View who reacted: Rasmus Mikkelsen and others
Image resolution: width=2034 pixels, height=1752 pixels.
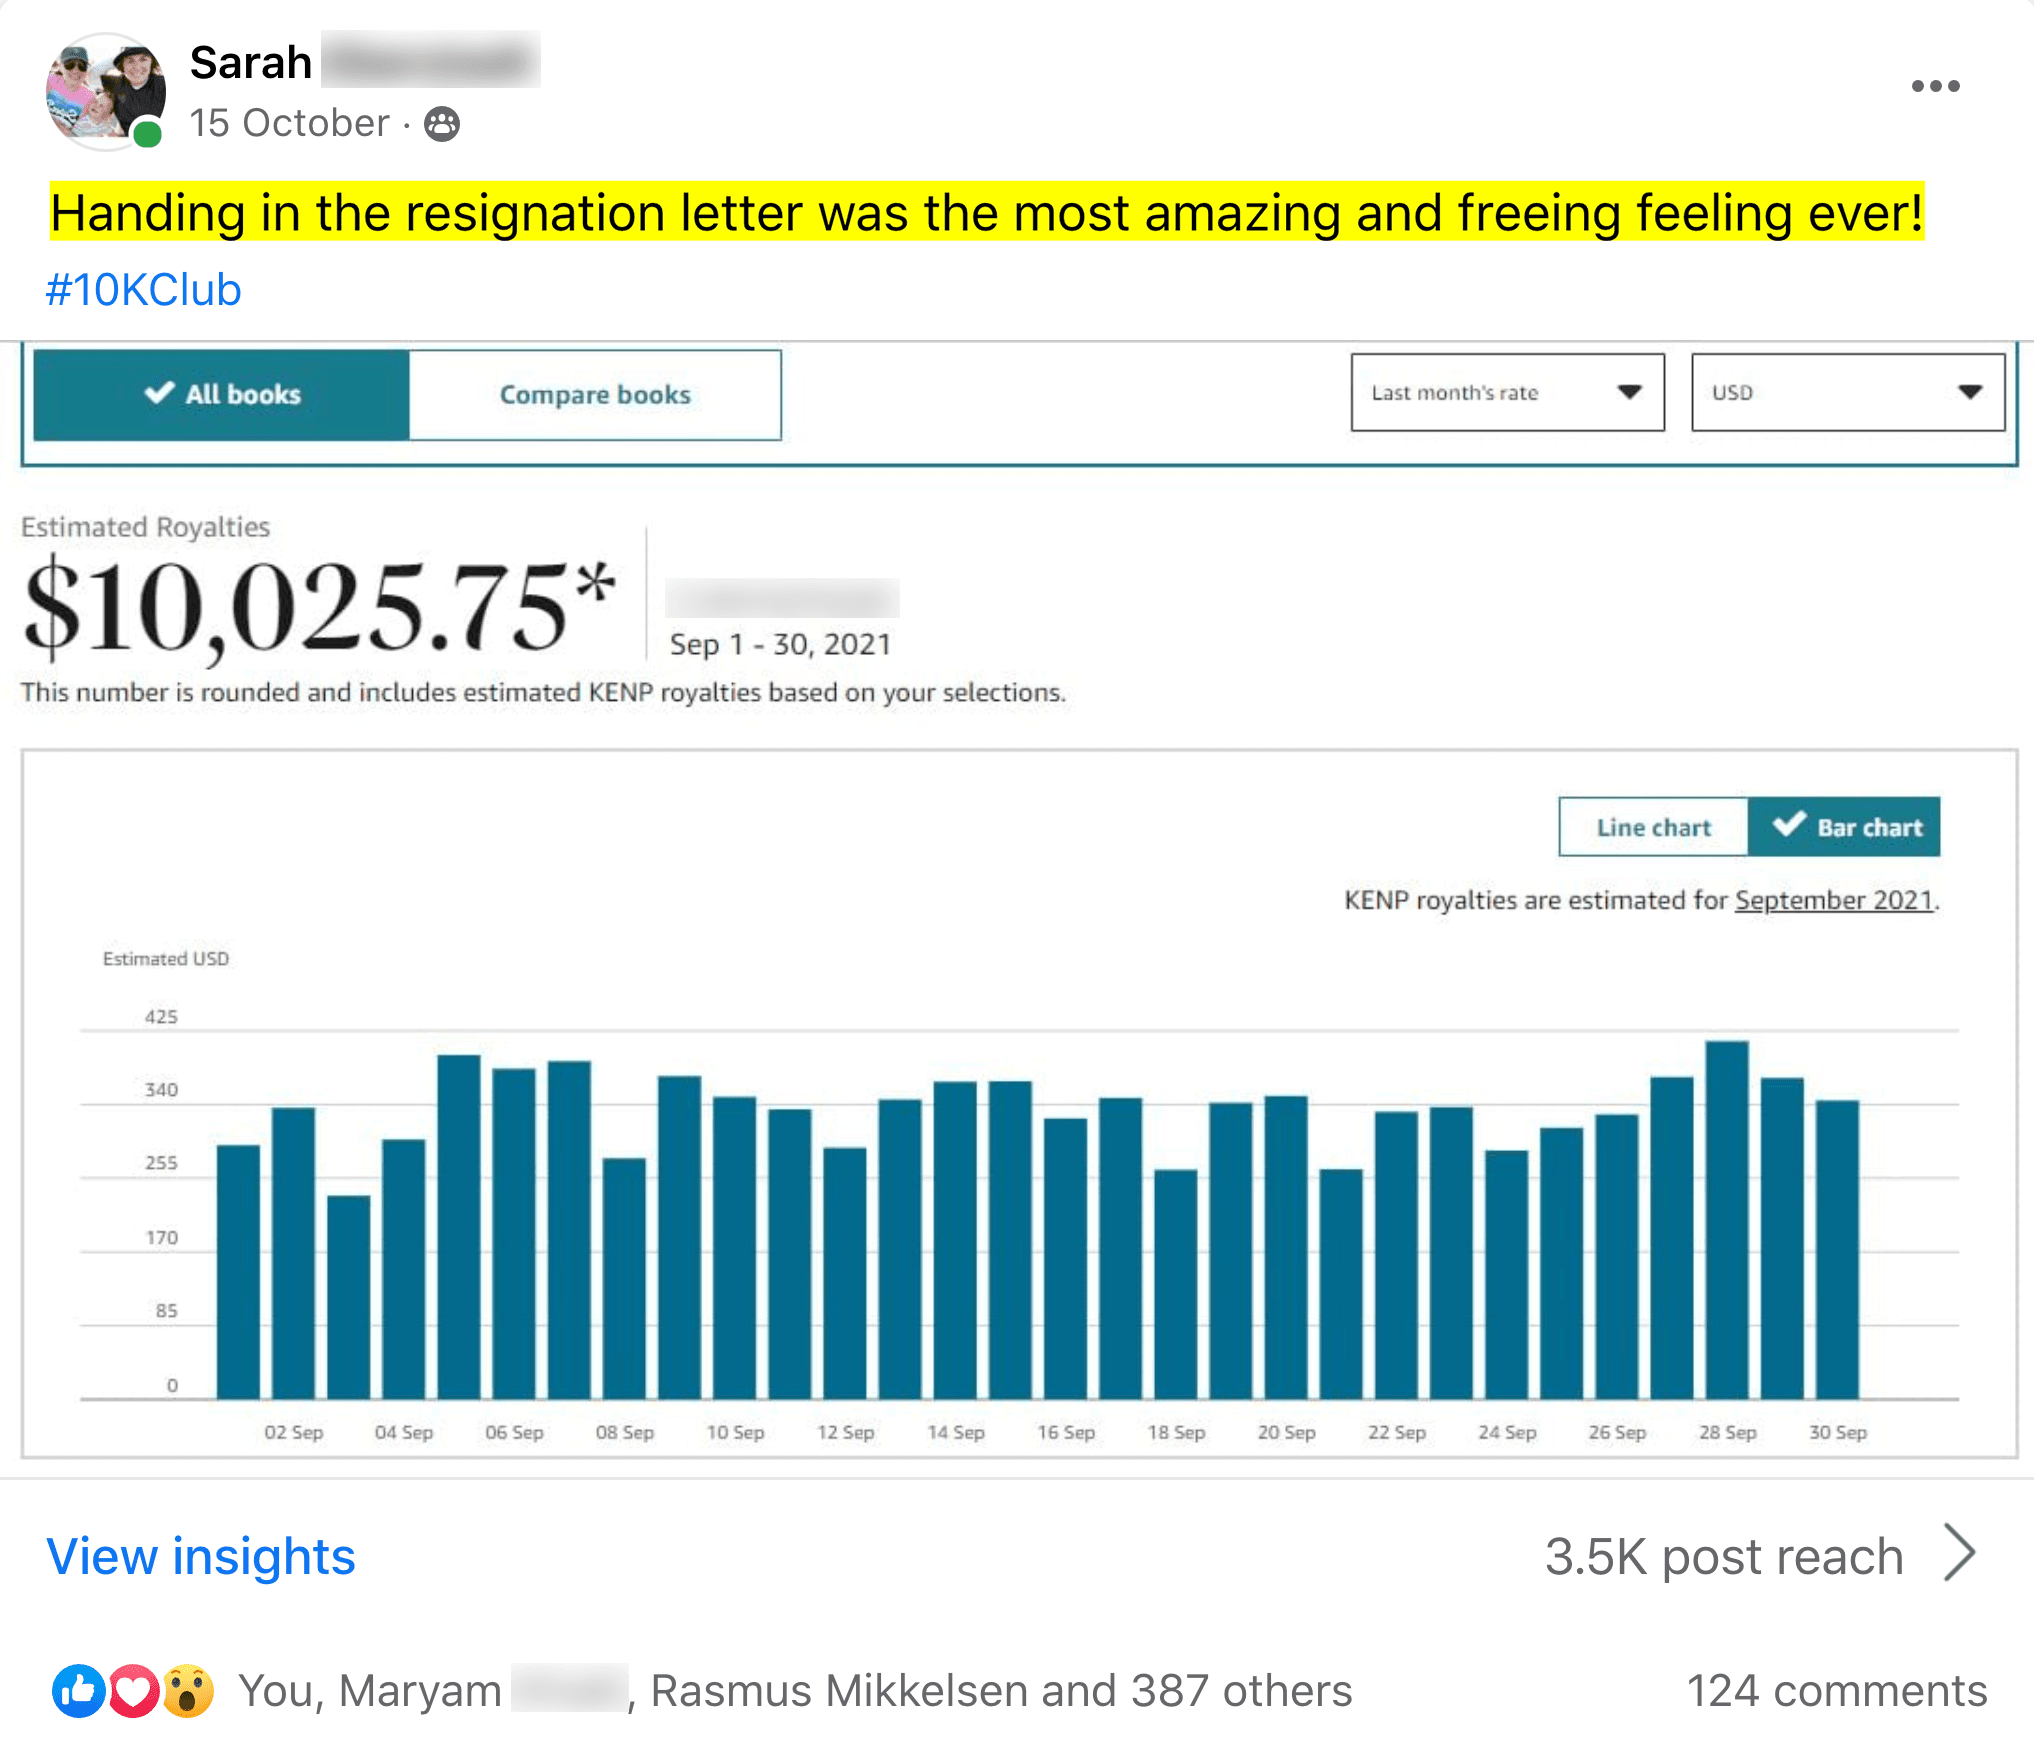1000,1691
